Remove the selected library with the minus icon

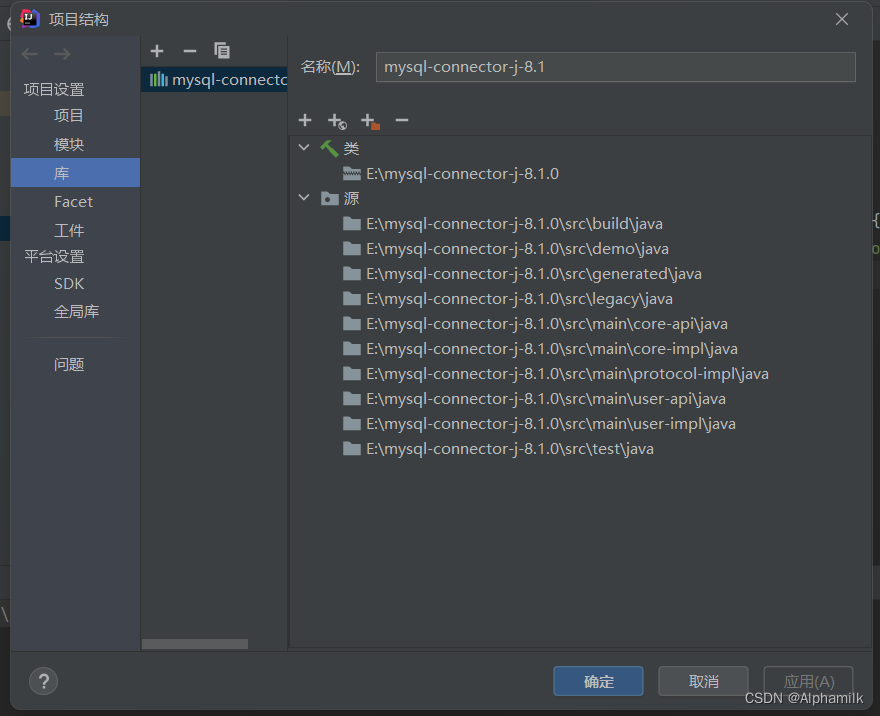pyautogui.click(x=189, y=50)
